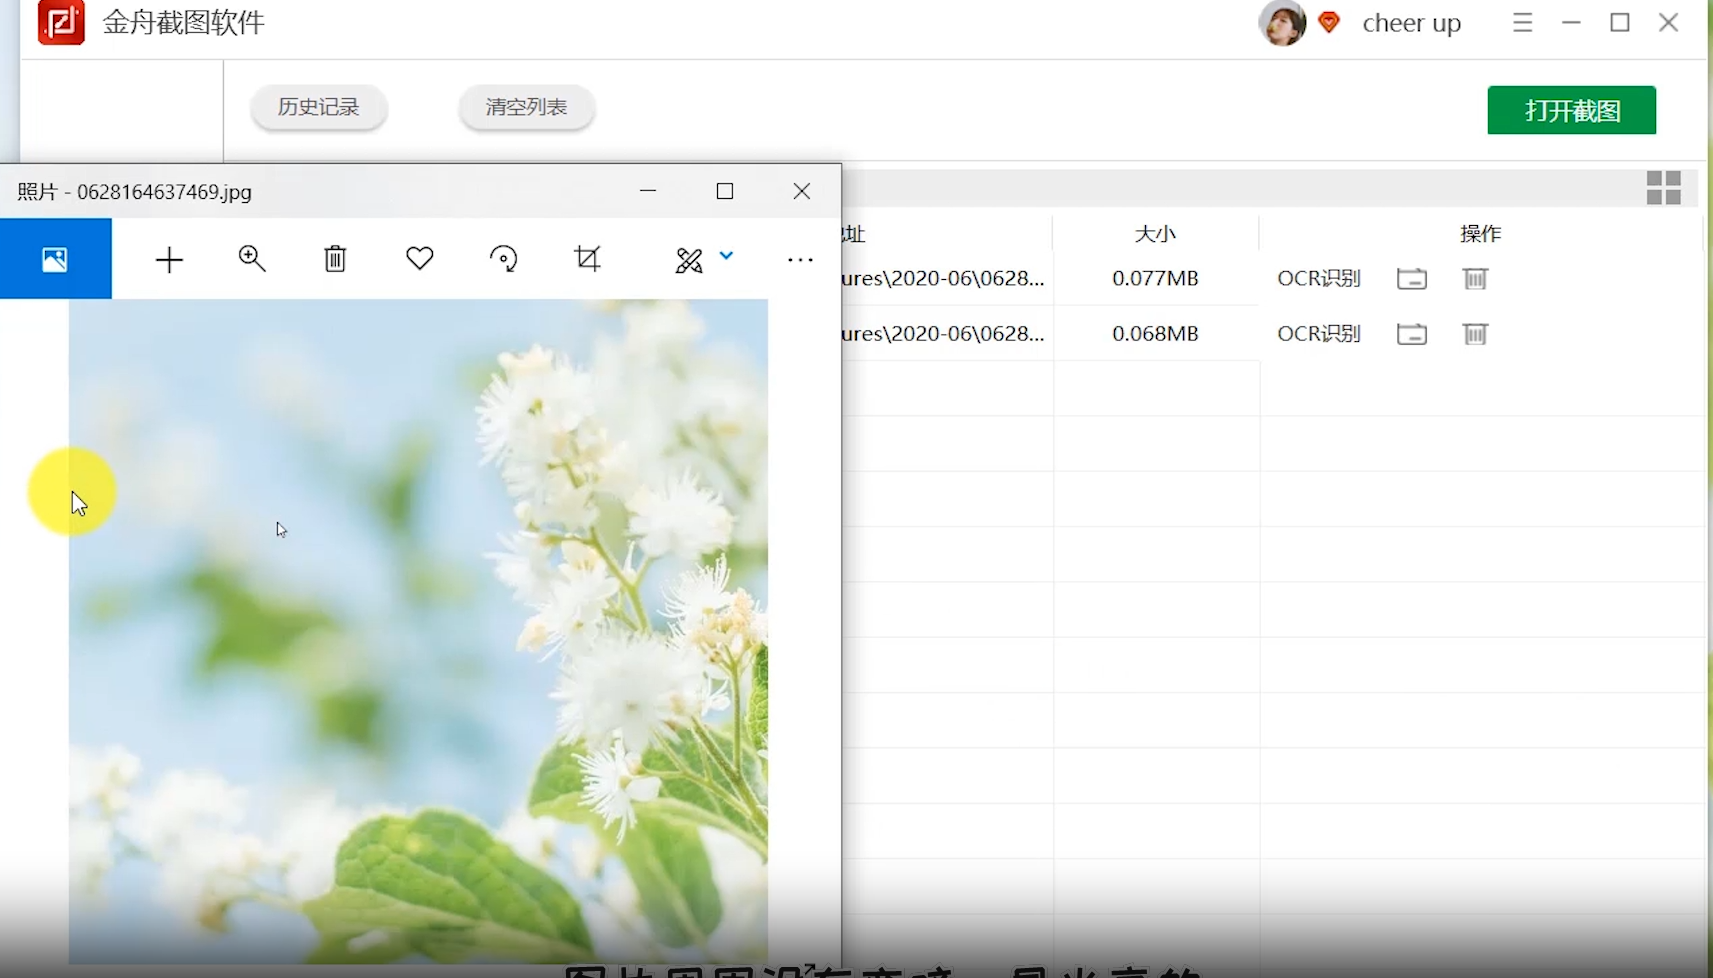Open the Photos more options ellipsis menu
This screenshot has height=978, width=1713.
(x=800, y=260)
